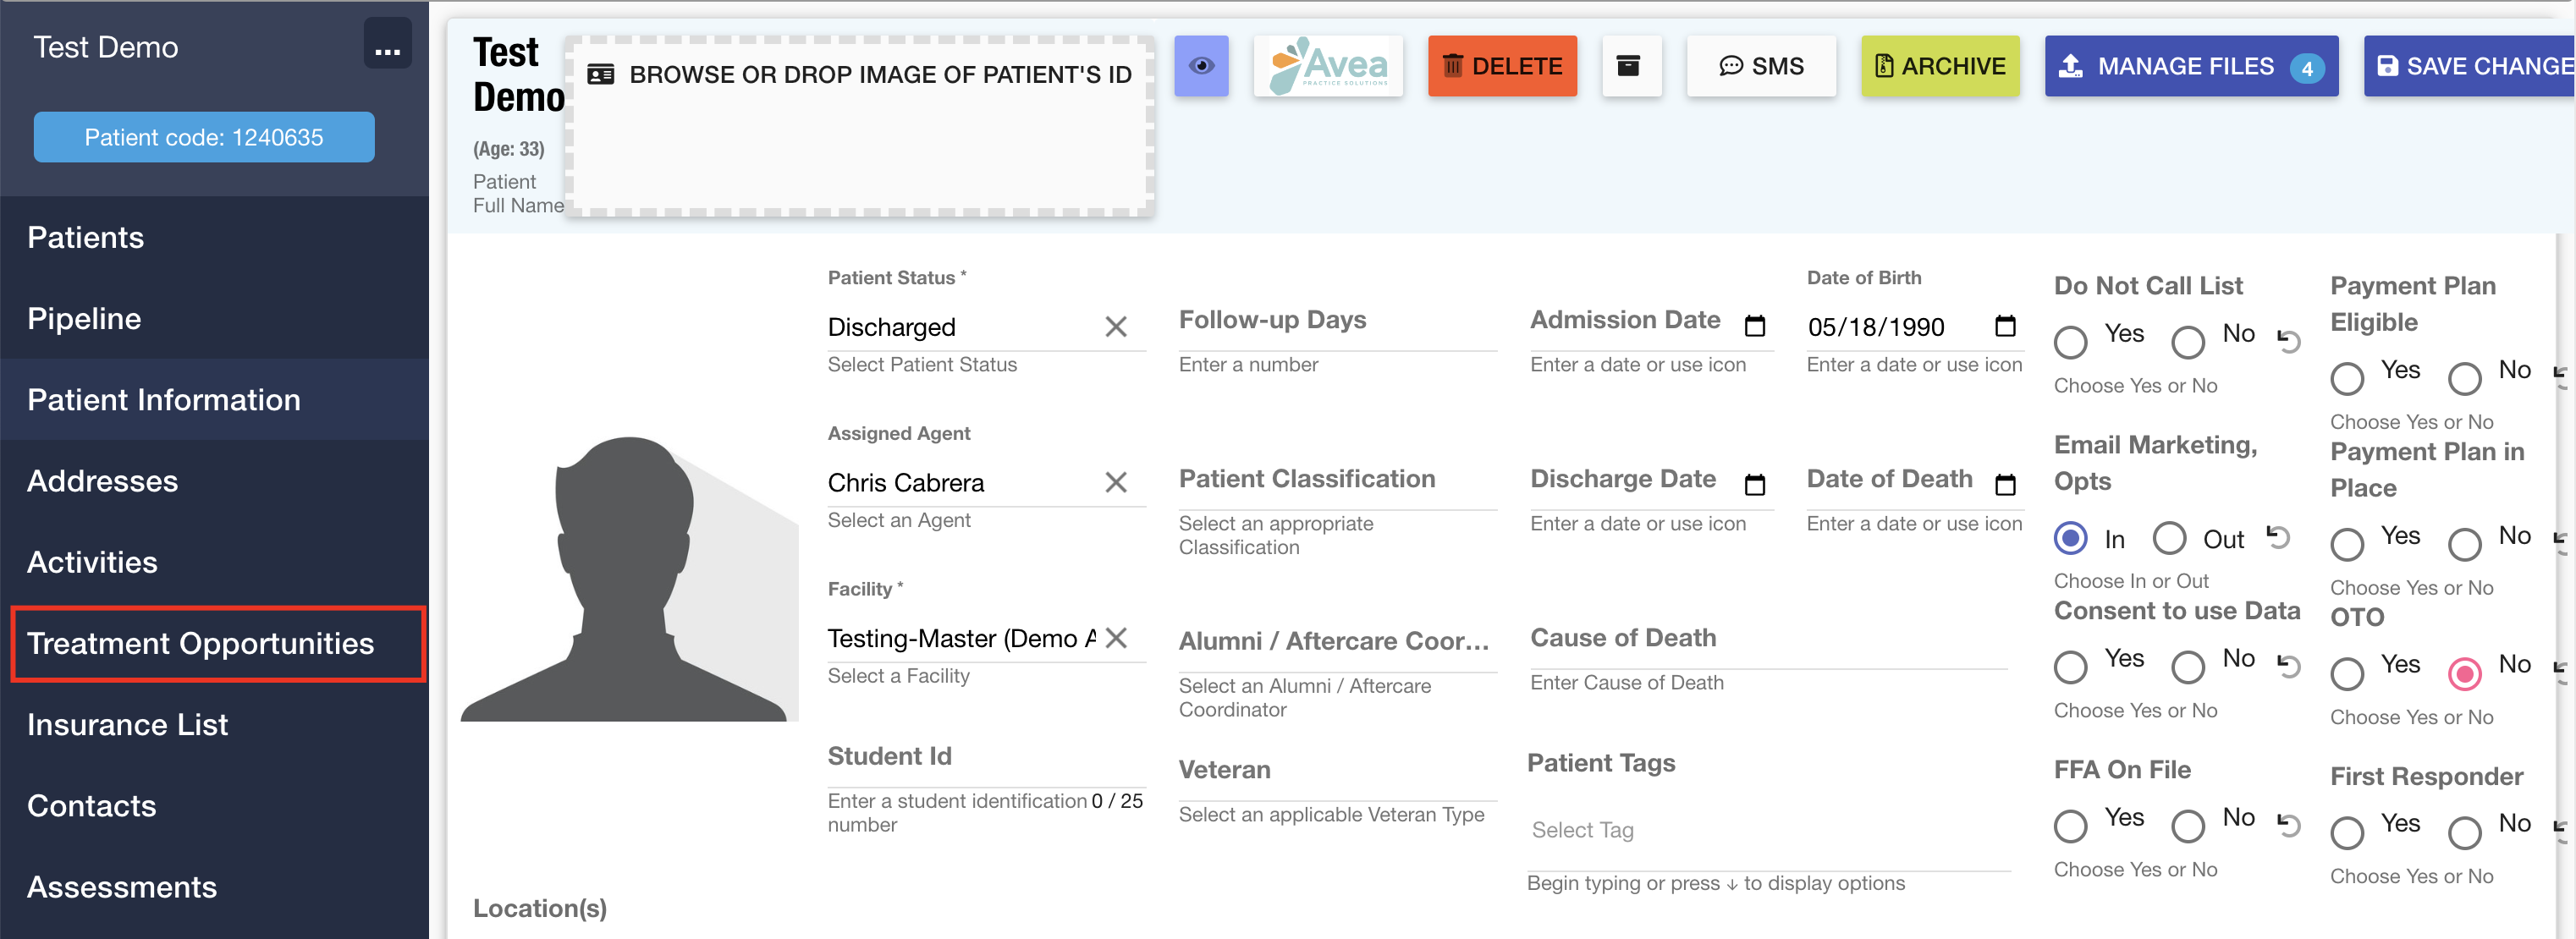Click the purple eye visibility icon
The width and height of the screenshot is (2576, 939).
(x=1200, y=65)
